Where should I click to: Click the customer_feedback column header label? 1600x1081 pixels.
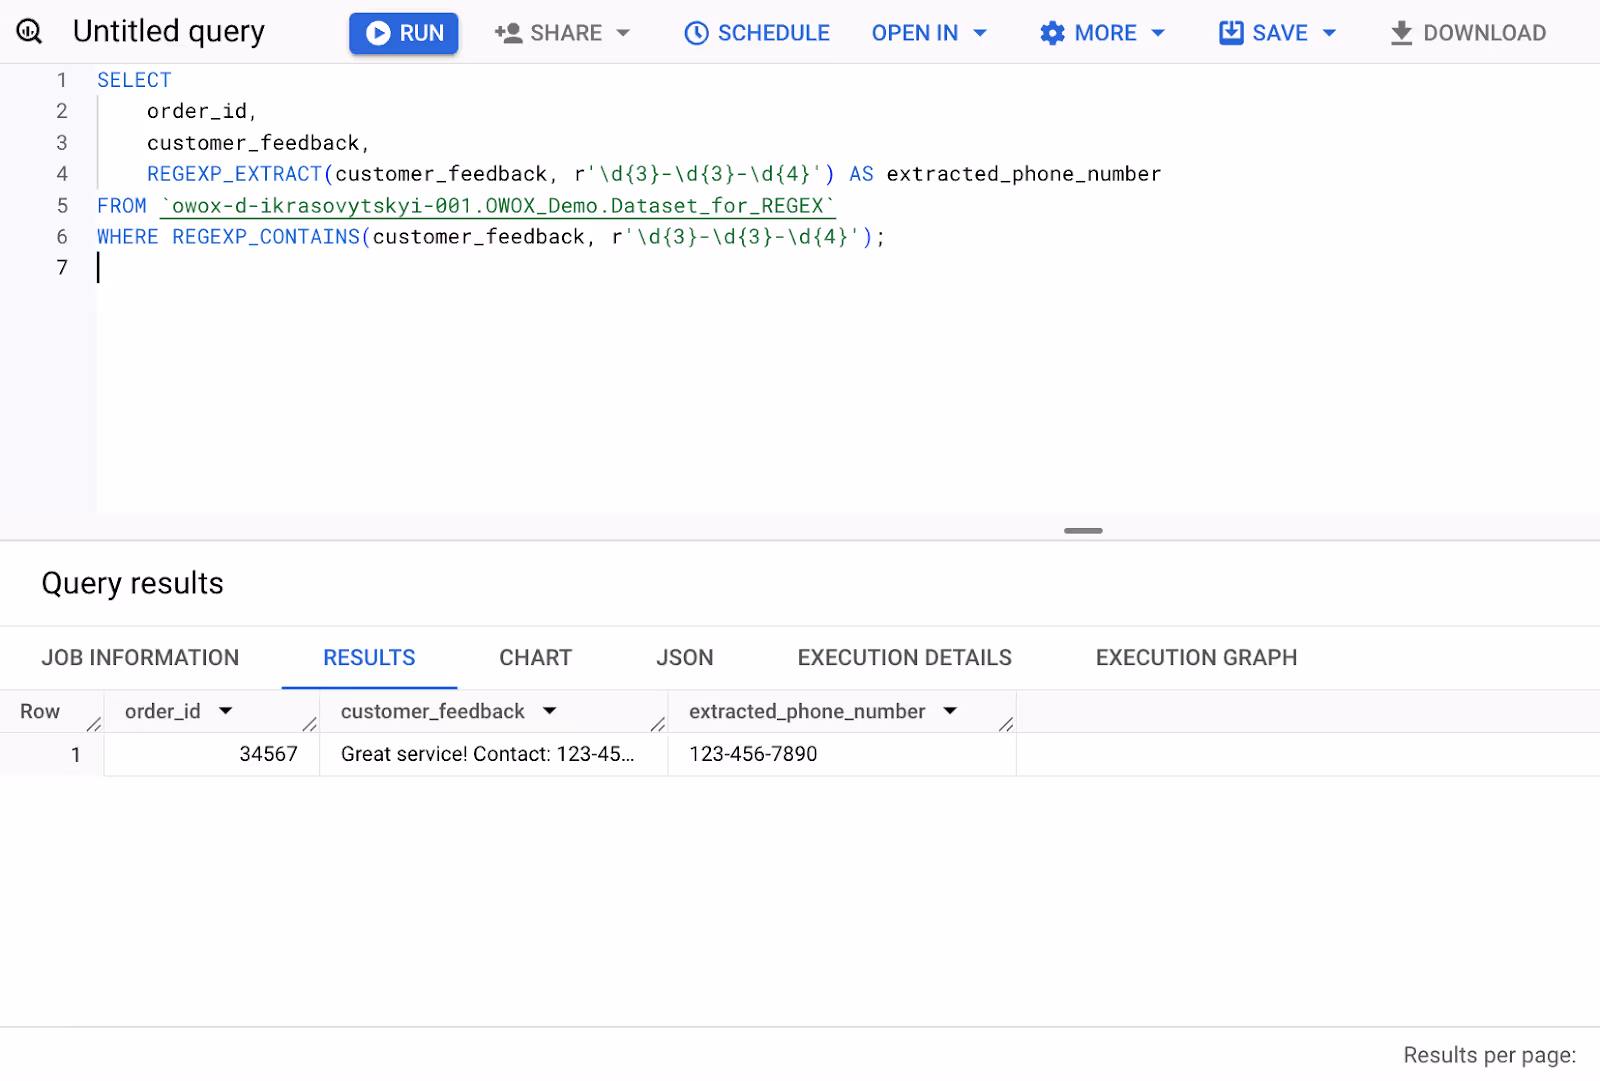click(432, 711)
